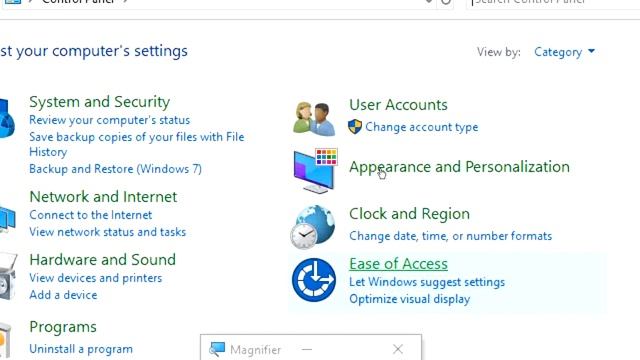640x360 pixels.
Task: Open Appearance and Personalization heading
Action: tap(459, 167)
